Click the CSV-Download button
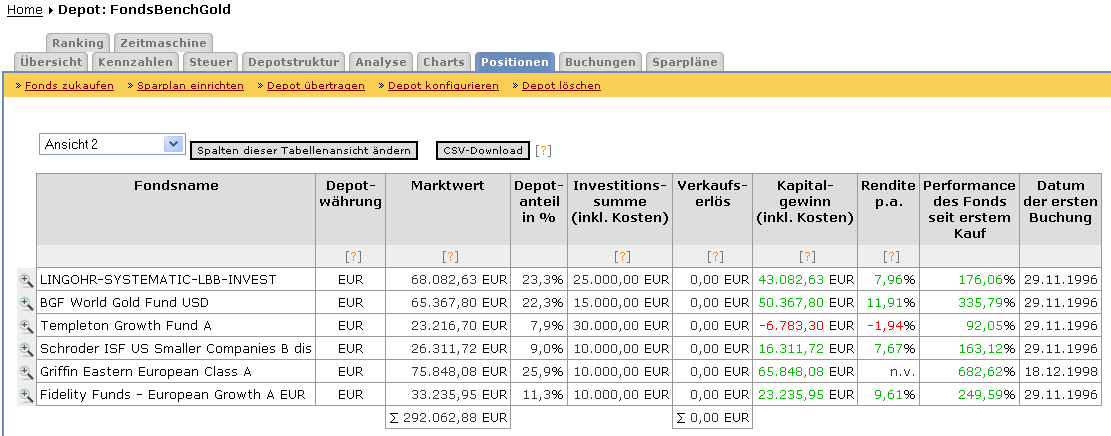Screen dimensions: 1111x436 (483, 150)
